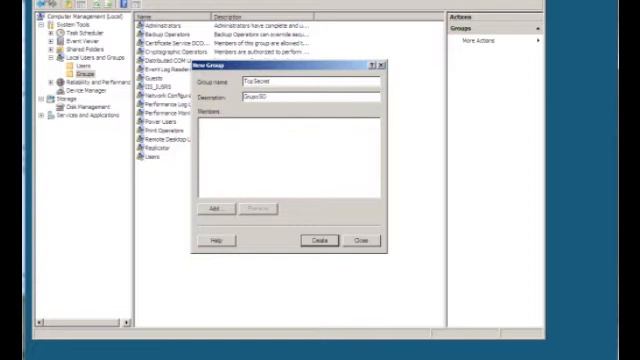Select the Performance Monitor Users row
The height and width of the screenshot is (360, 640).
[164, 113]
